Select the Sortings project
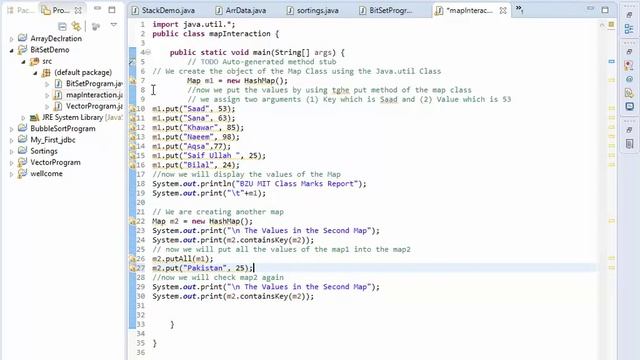Viewport: 640px width, 360px height. tap(44, 151)
